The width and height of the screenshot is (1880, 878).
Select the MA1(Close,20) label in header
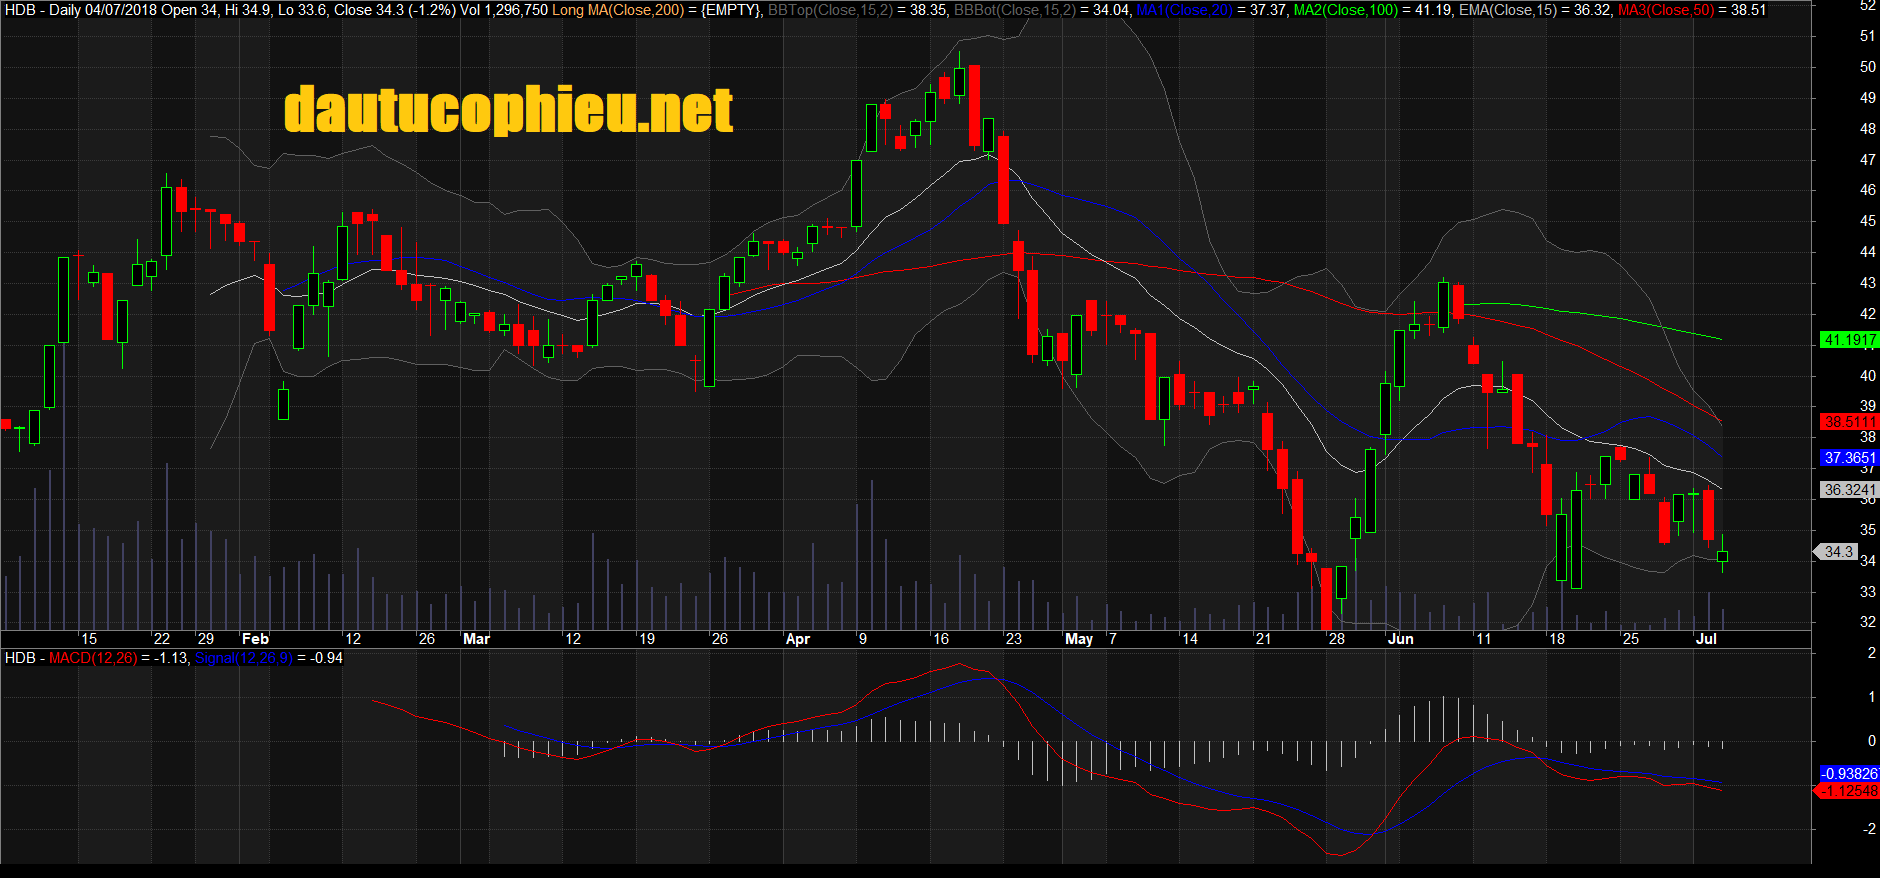1184,10
